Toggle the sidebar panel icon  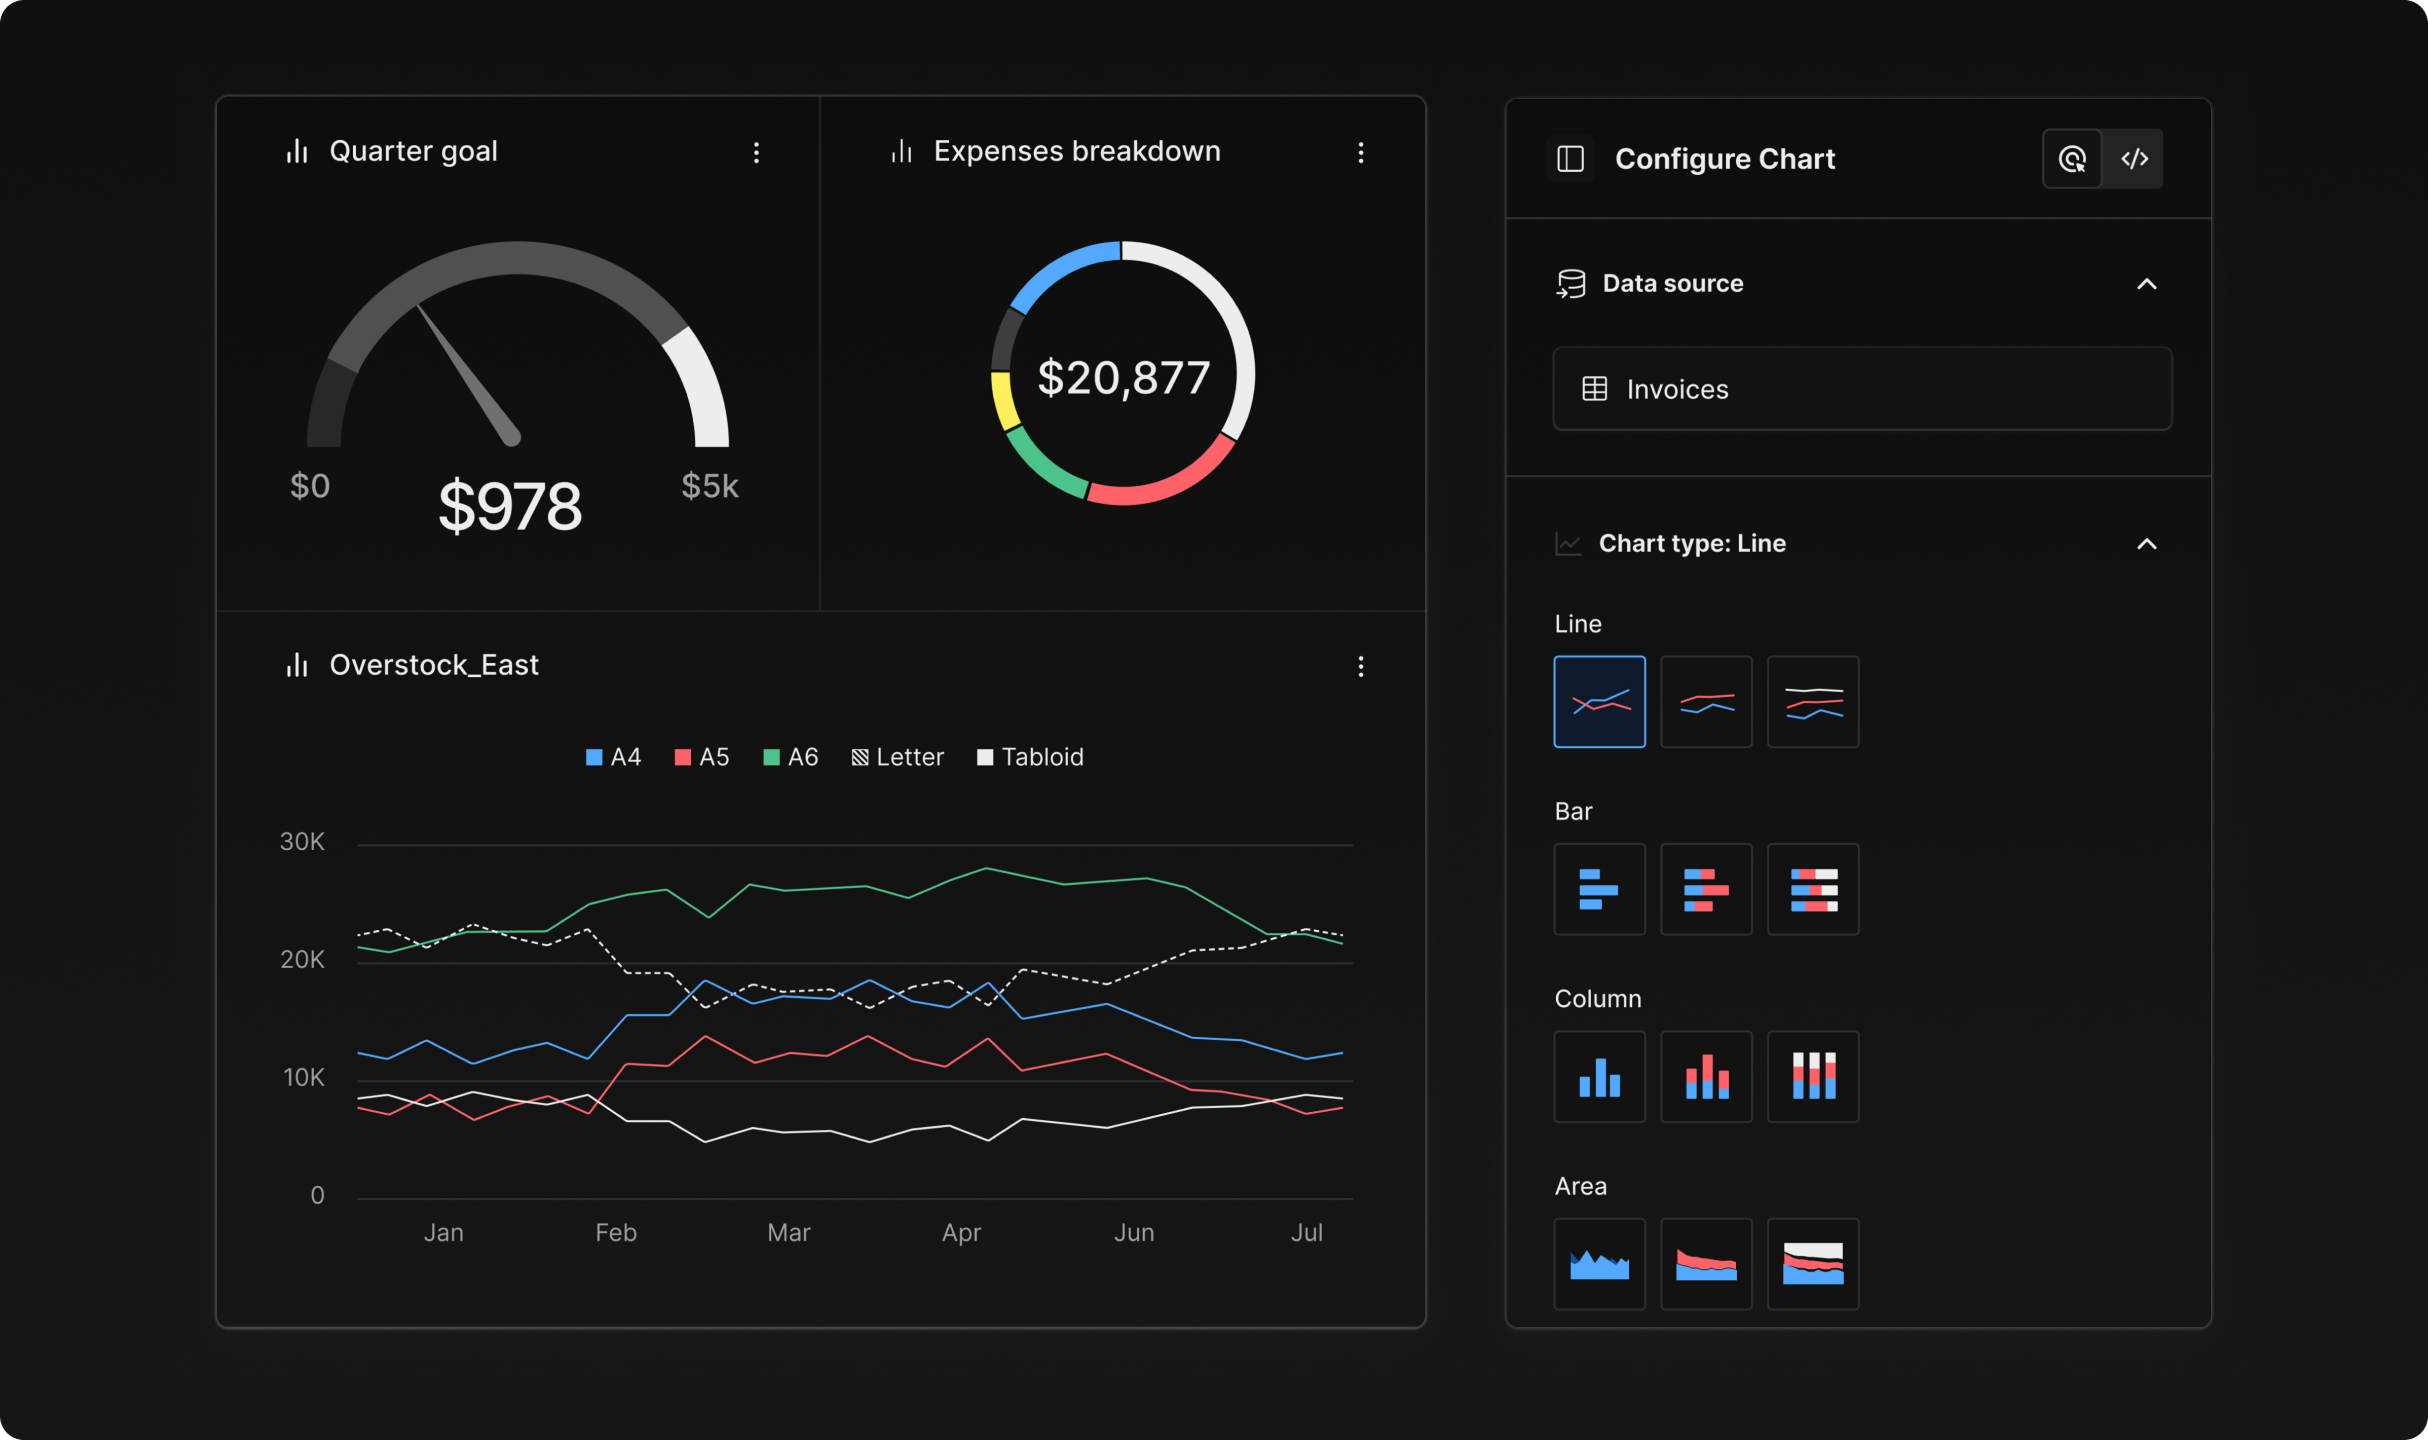[x=1570, y=158]
